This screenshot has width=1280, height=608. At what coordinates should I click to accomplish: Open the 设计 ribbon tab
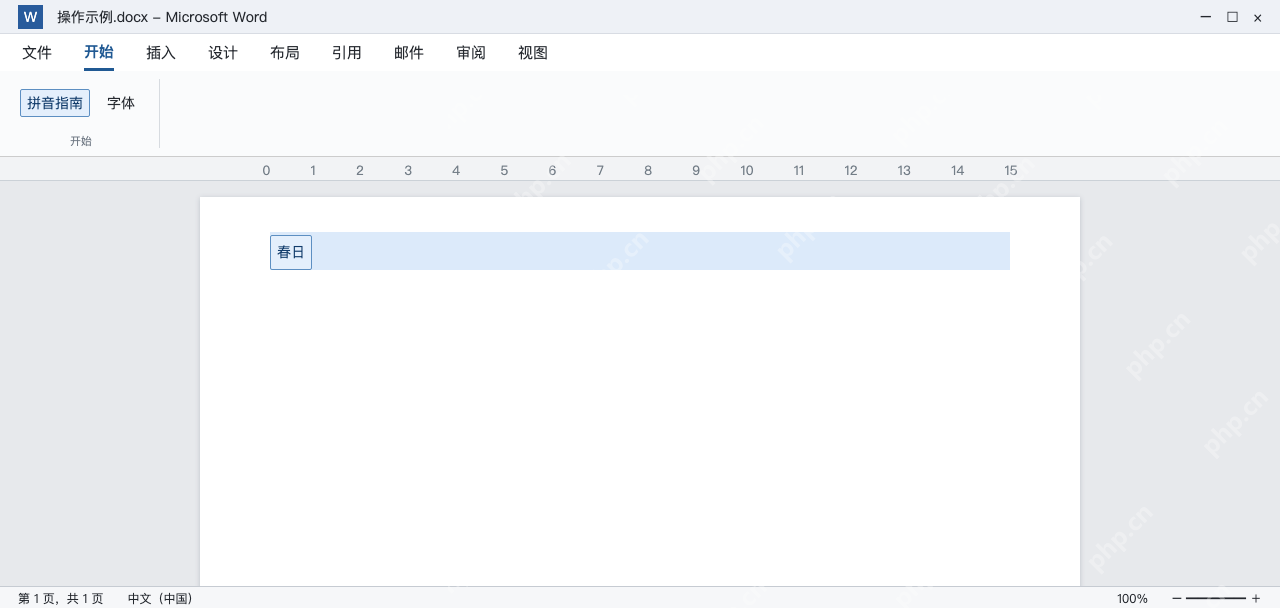[223, 53]
